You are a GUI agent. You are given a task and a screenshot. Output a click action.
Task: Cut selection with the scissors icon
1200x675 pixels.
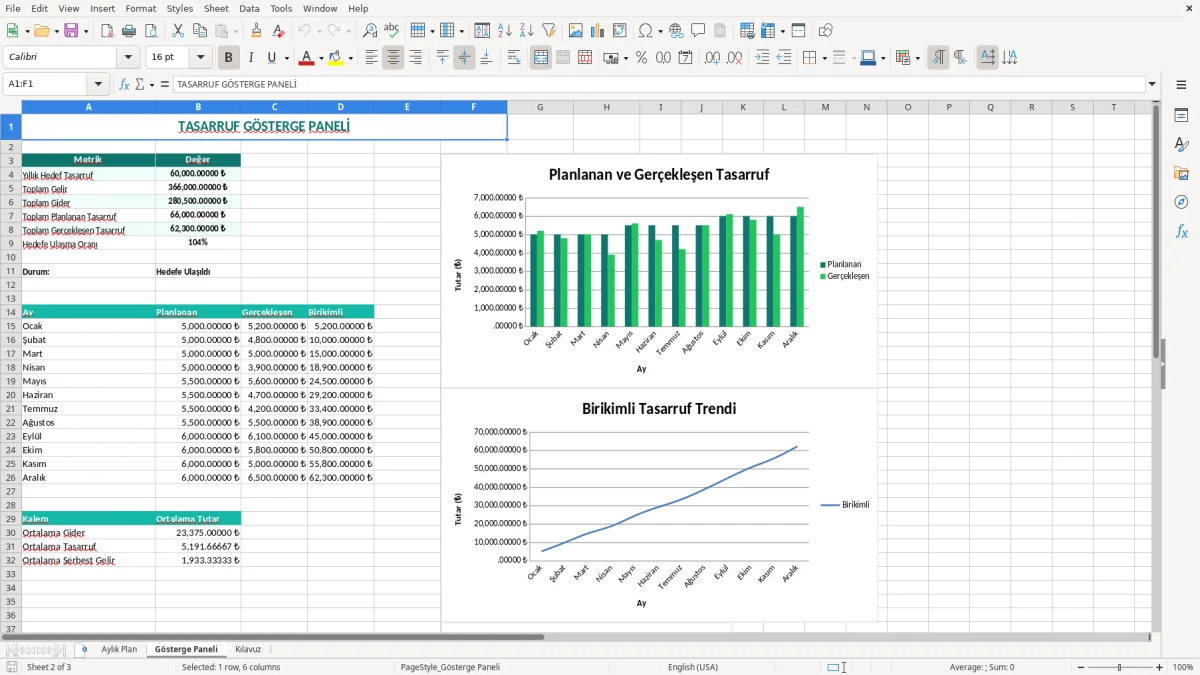pyautogui.click(x=177, y=31)
